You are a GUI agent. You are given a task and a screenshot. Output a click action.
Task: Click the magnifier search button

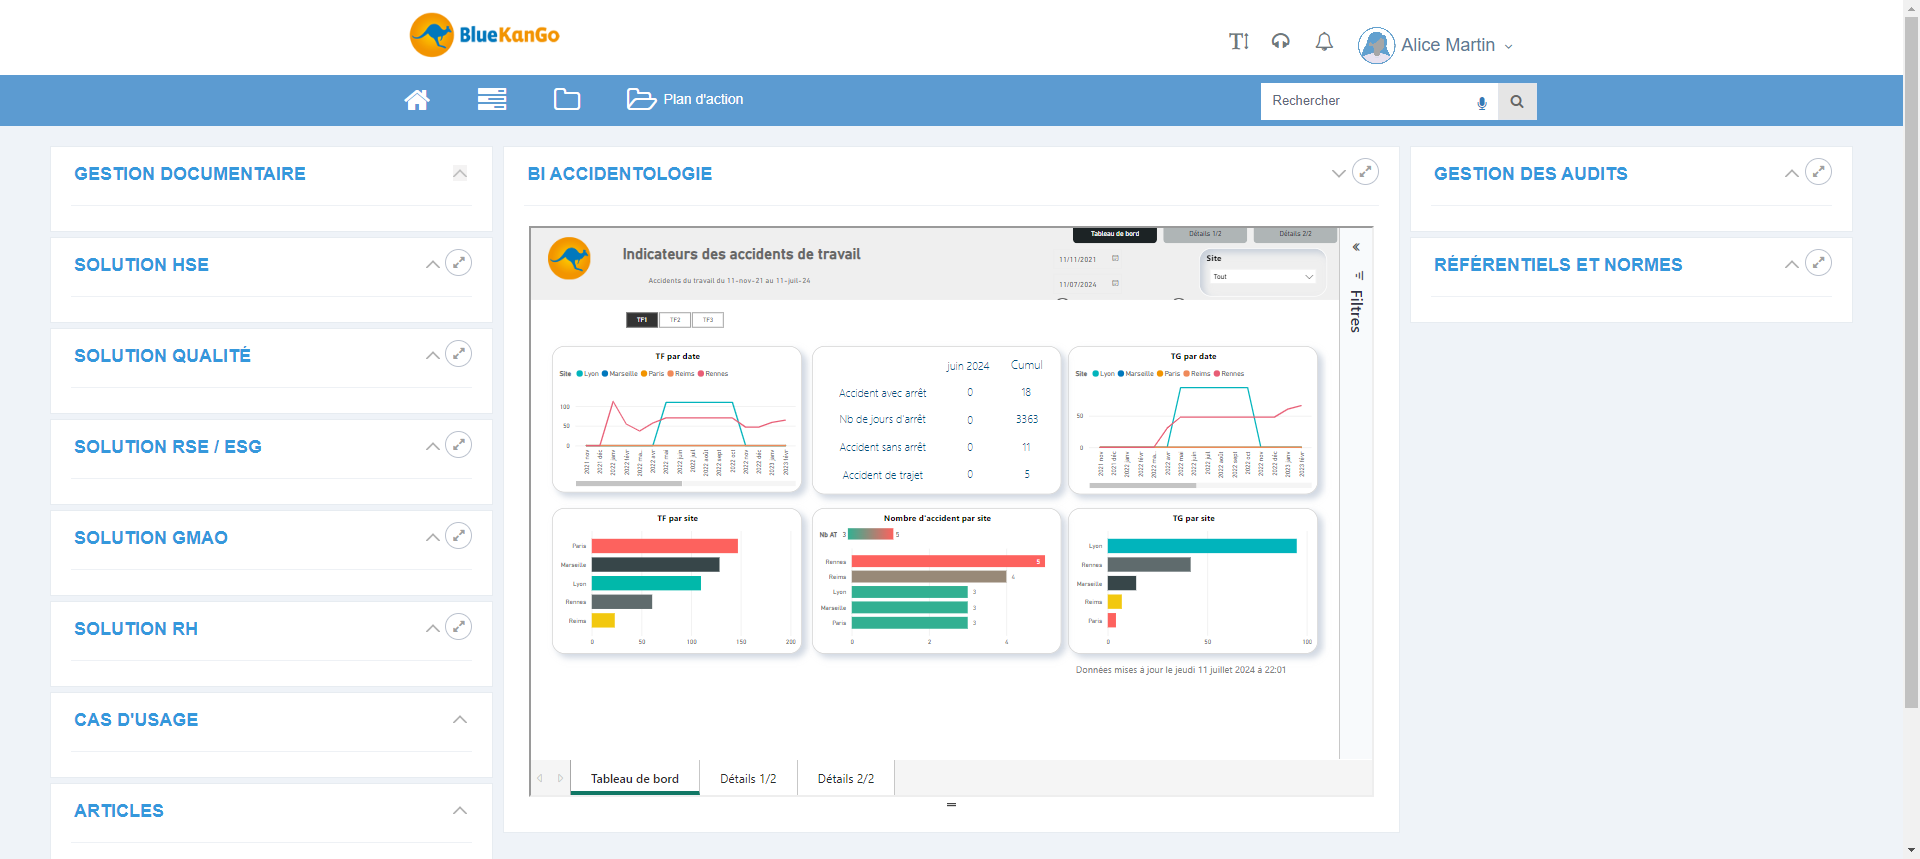tap(1517, 101)
